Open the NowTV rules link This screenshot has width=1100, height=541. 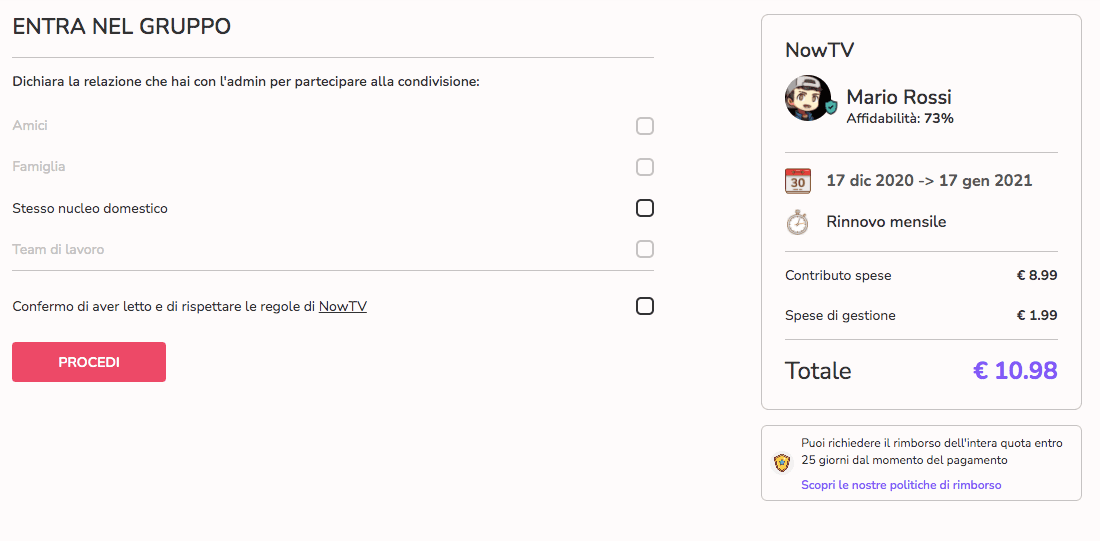(343, 307)
